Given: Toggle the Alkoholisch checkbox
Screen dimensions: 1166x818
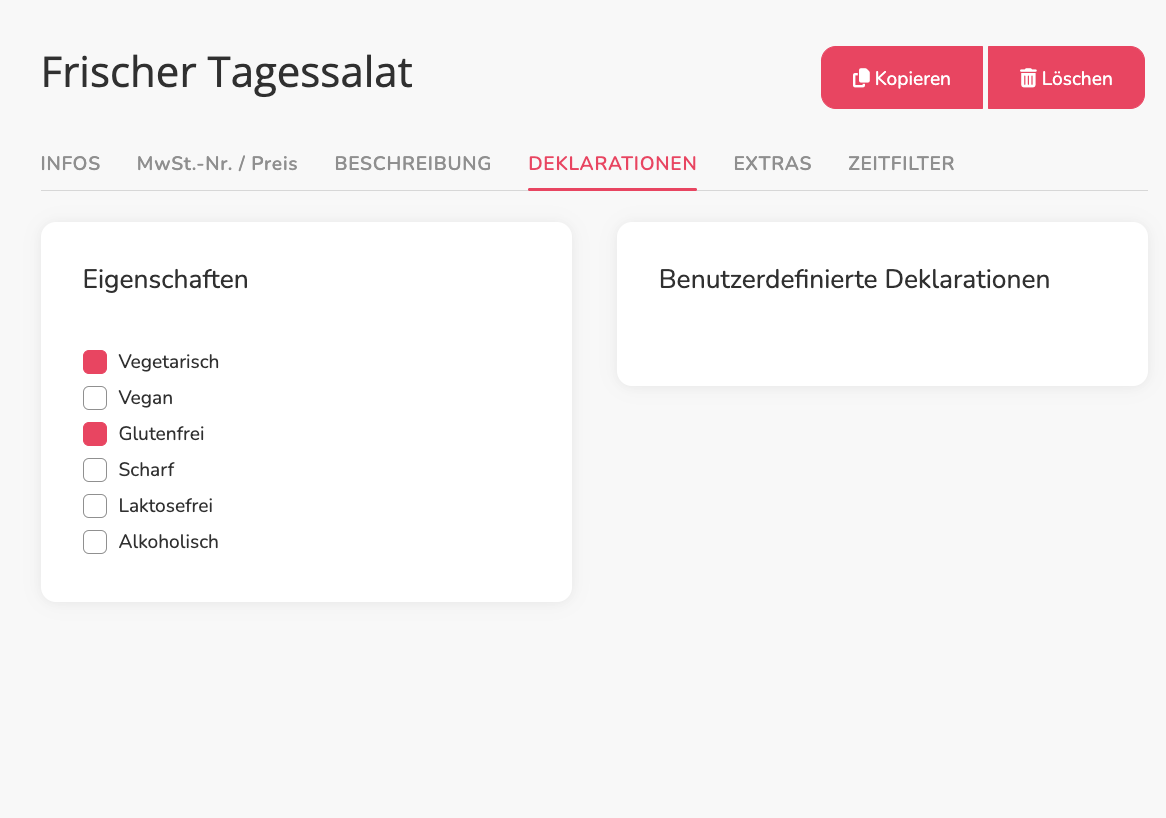Looking at the screenshot, I should point(95,542).
